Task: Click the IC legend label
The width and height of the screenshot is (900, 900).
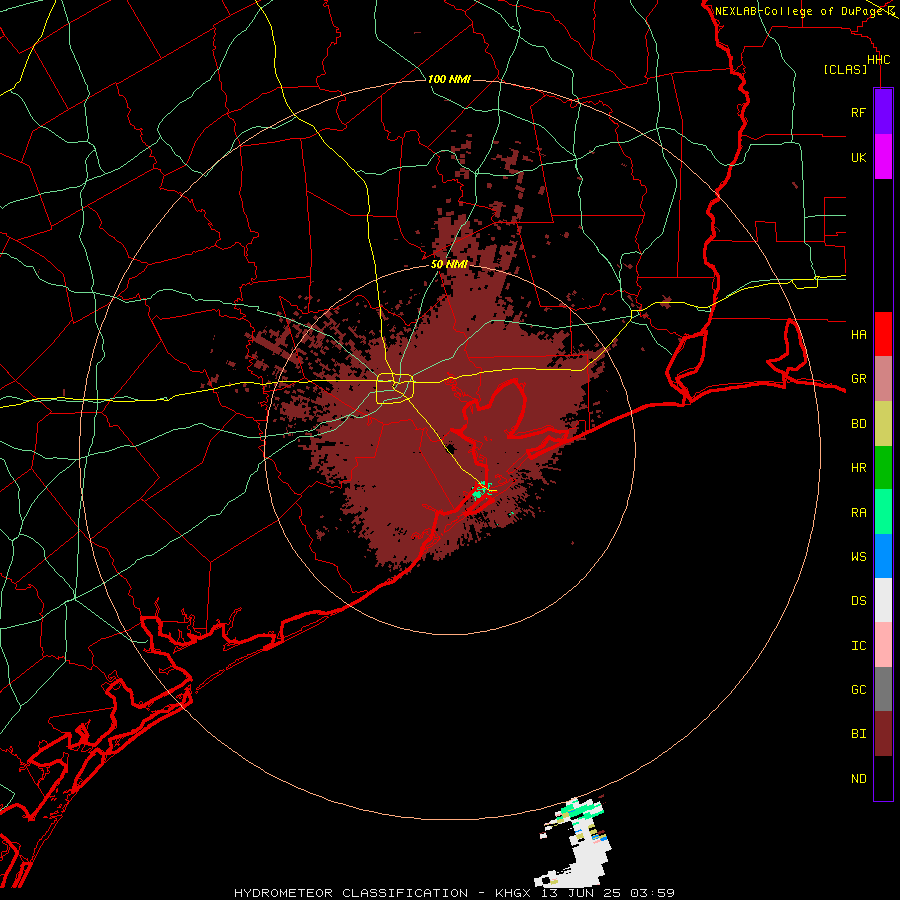Action: point(858,646)
